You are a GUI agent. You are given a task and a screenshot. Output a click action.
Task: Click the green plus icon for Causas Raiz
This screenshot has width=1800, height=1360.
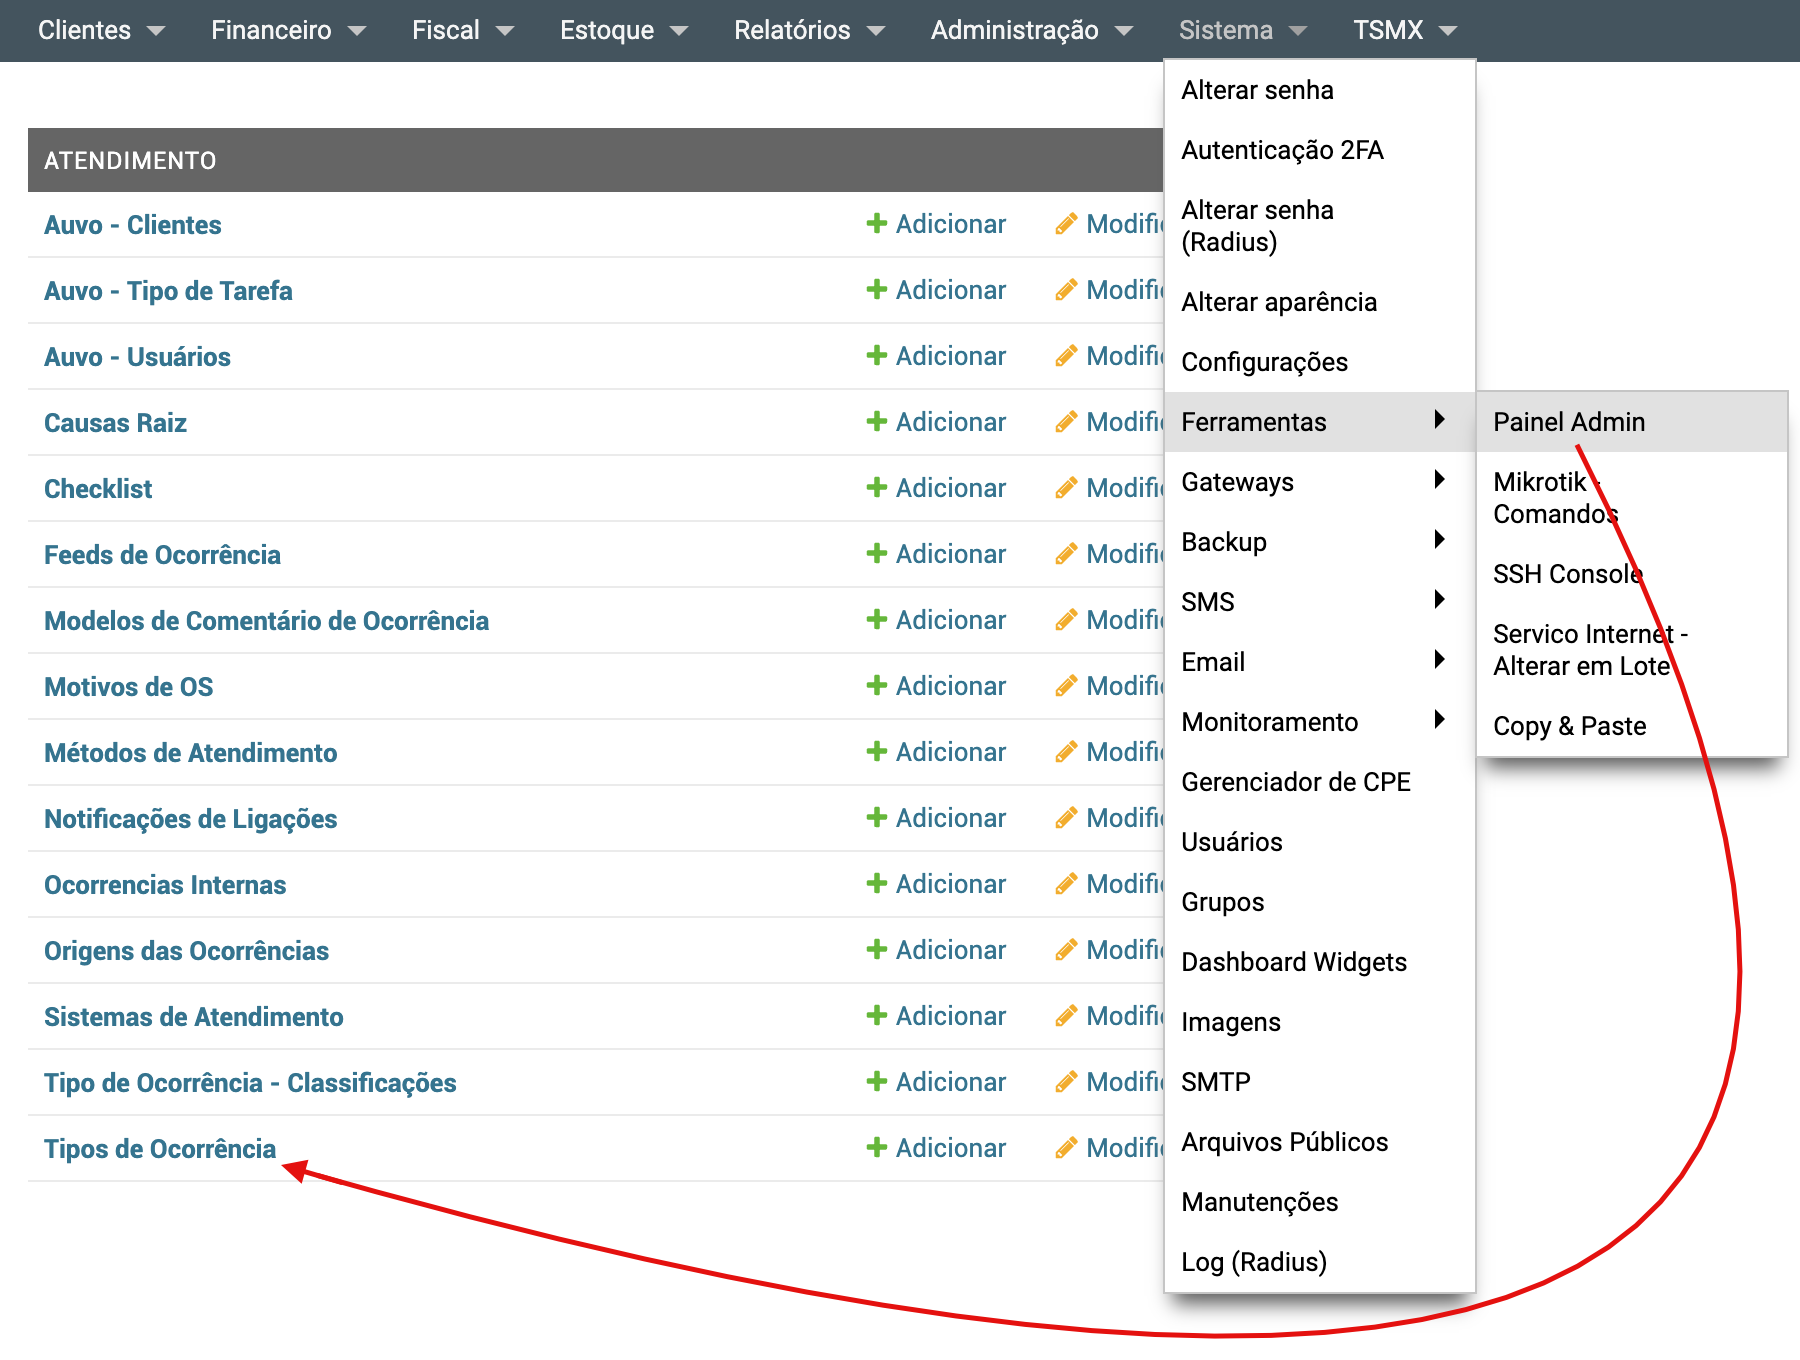877,422
